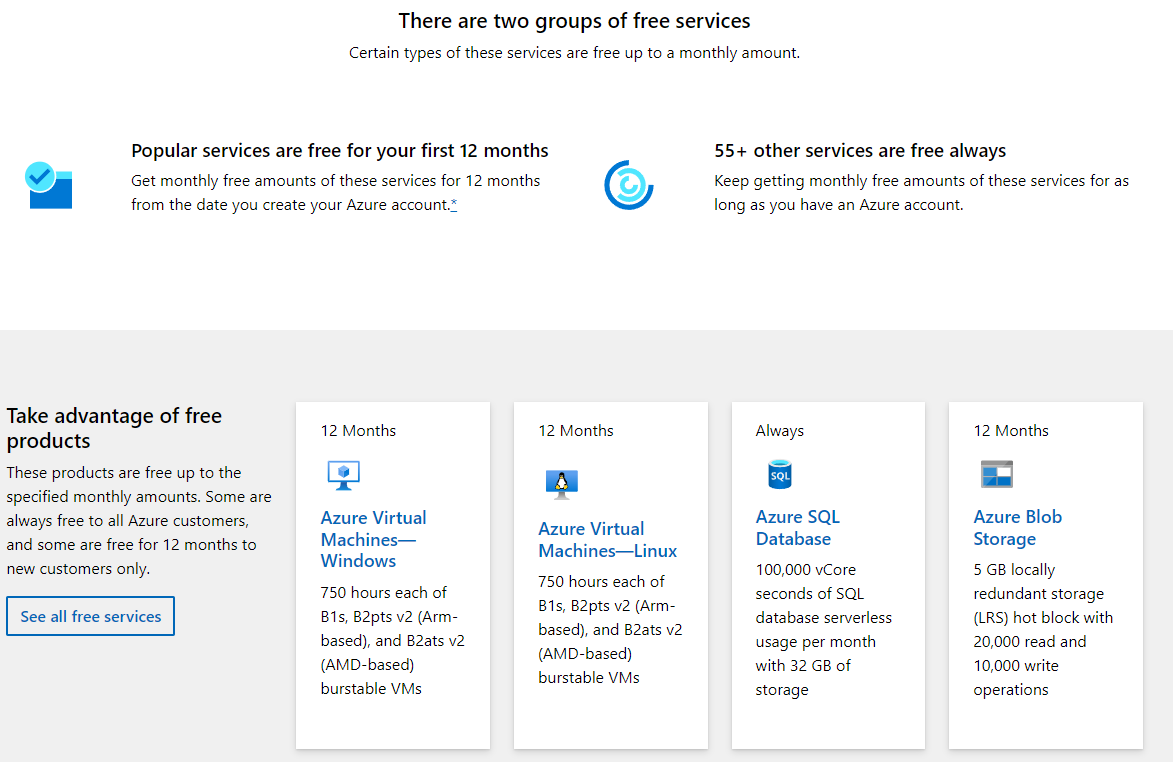Click 'Take advantage of free products' heading

tap(114, 428)
